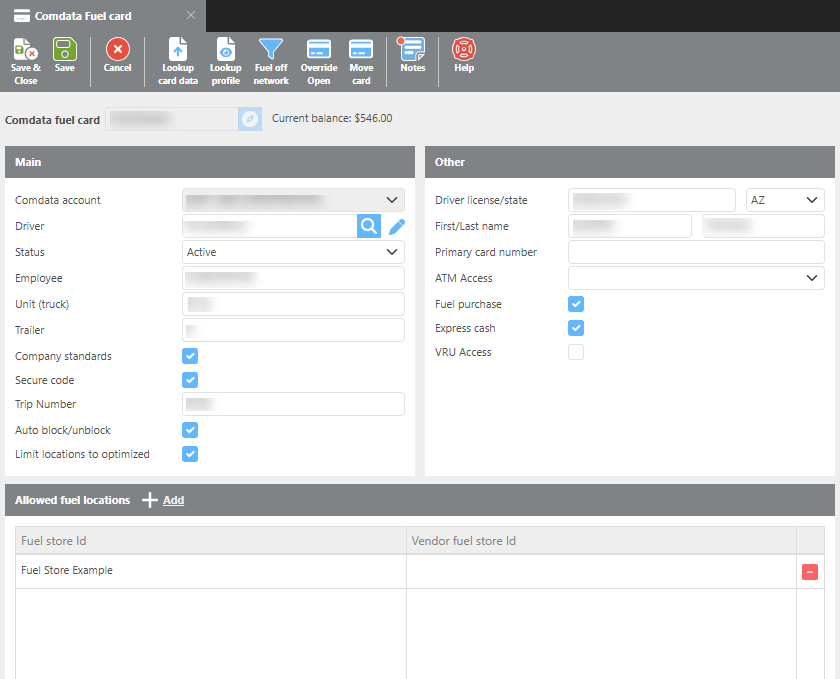840x679 pixels.
Task: Open the Notes icon
Action: pyautogui.click(x=411, y=49)
